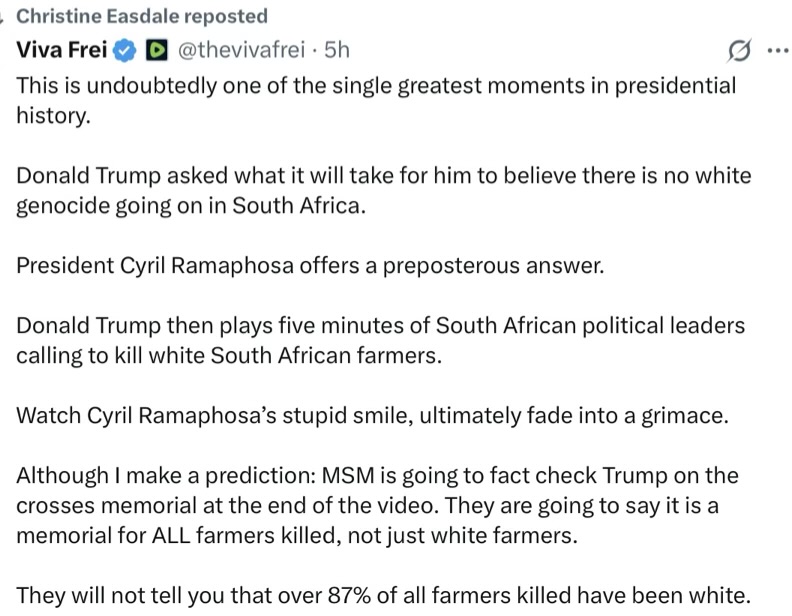This screenshot has width=792, height=616.
Task: Click the memorial for ALL farmers killed line
Action: click(x=297, y=536)
